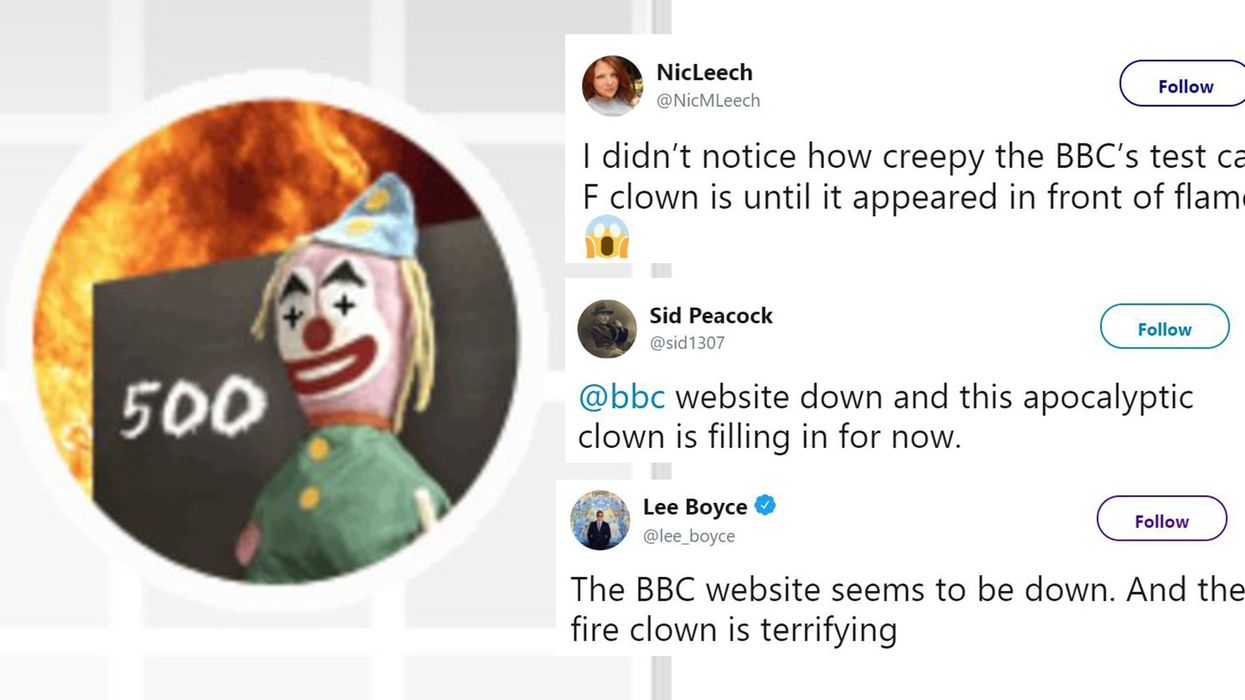The height and width of the screenshot is (700, 1245).
Task: Open the @bbc mention link
Action: click(622, 397)
